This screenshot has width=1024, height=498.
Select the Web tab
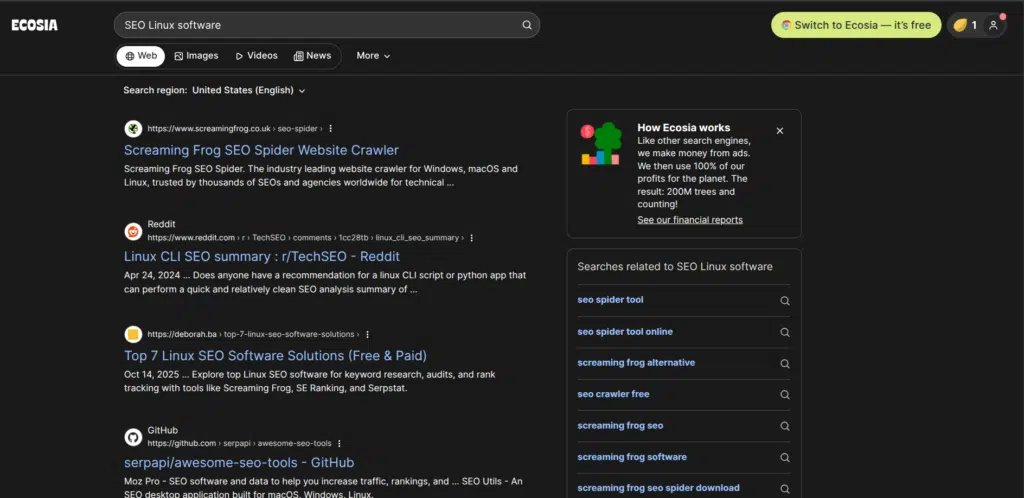coord(141,56)
